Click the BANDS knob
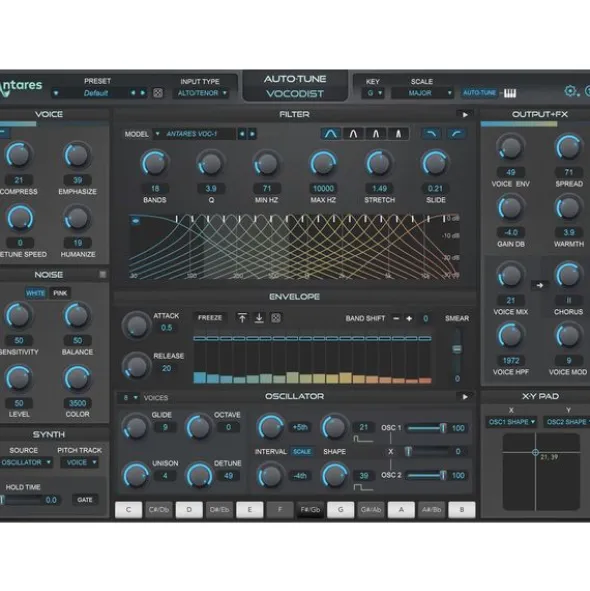This screenshot has height=591, width=590. pos(155,164)
